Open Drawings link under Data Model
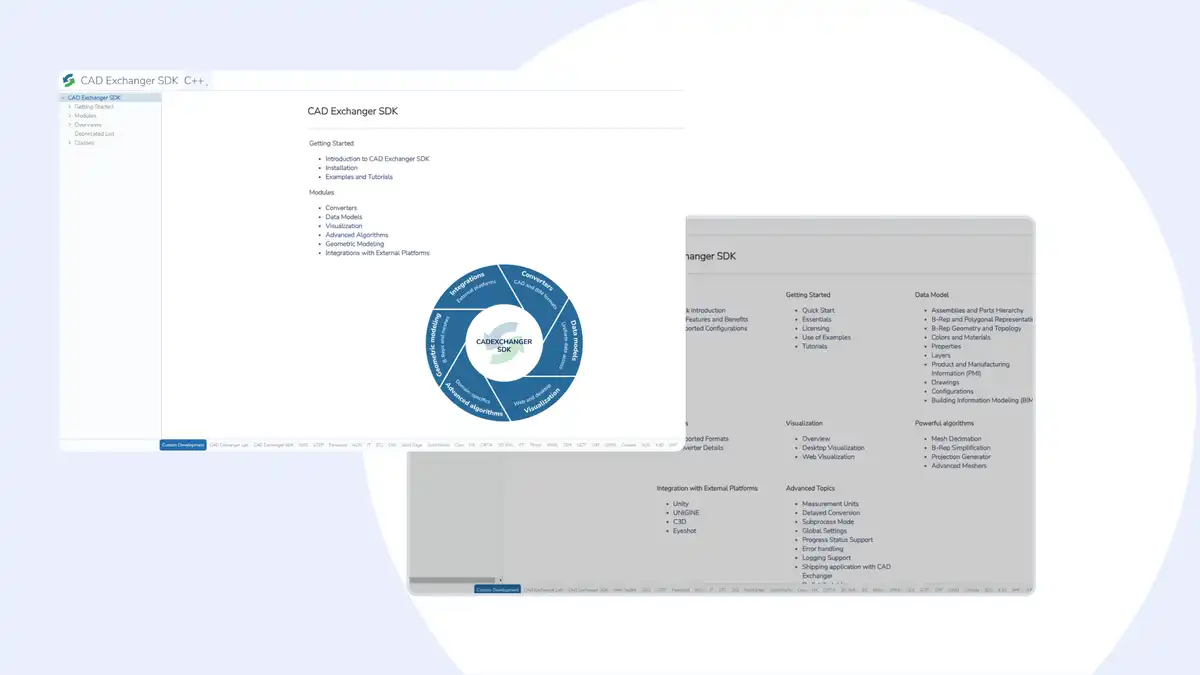Image resolution: width=1200 pixels, height=675 pixels. coord(945,383)
